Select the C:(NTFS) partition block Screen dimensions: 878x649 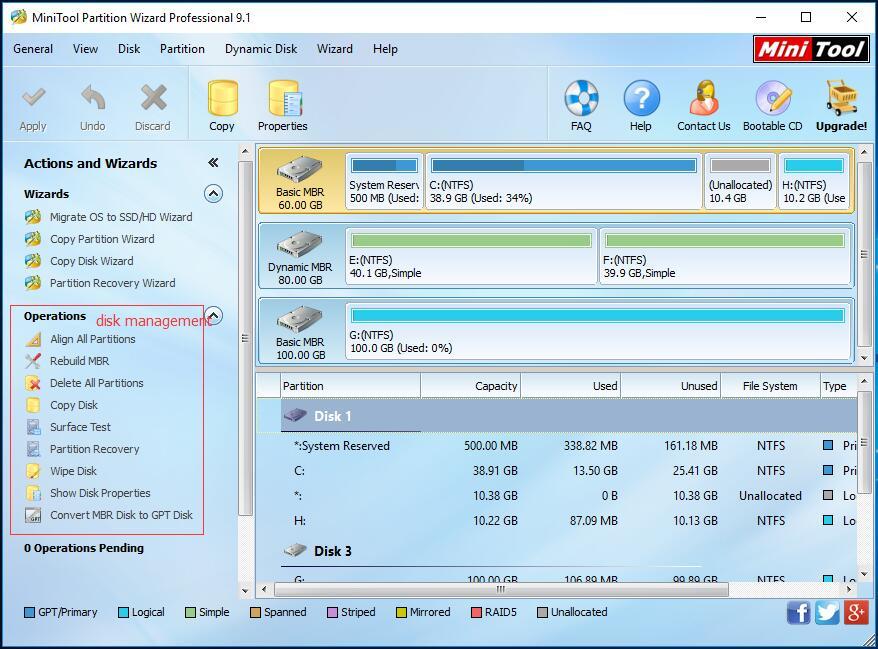coord(564,181)
